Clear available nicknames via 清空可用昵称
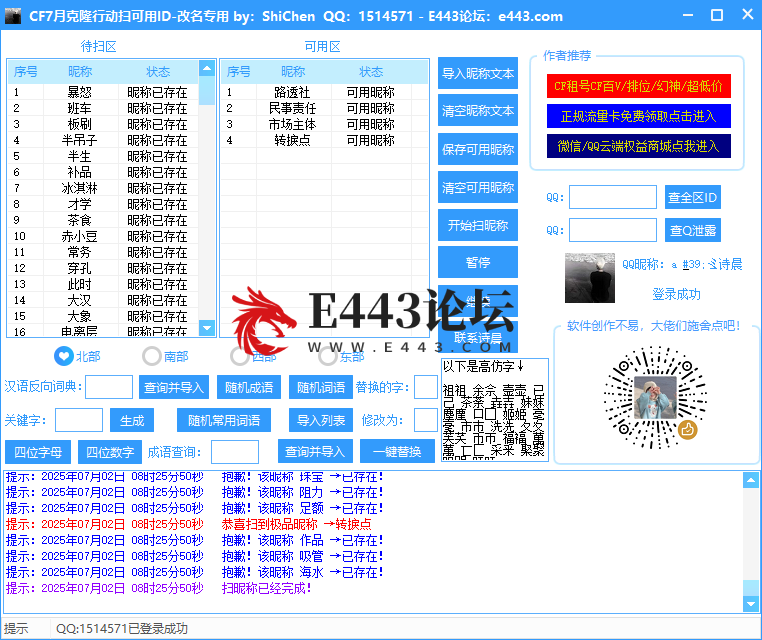Viewport: 762px width, 640px height. (478, 187)
